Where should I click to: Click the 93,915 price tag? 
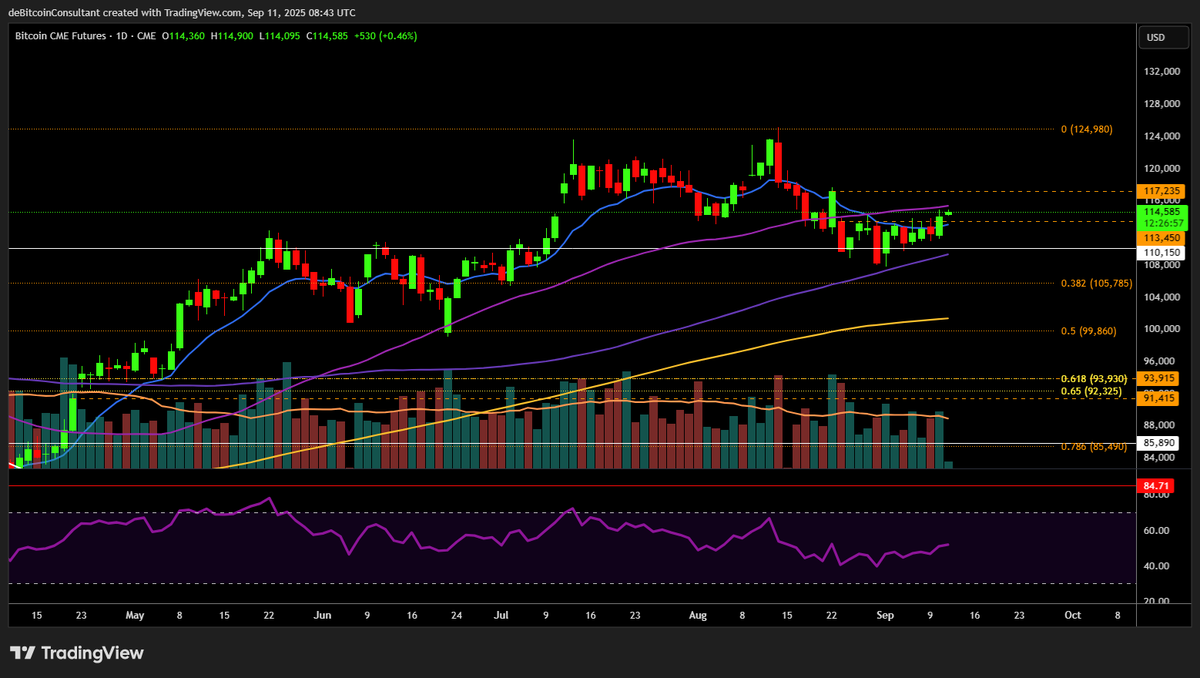[1158, 378]
